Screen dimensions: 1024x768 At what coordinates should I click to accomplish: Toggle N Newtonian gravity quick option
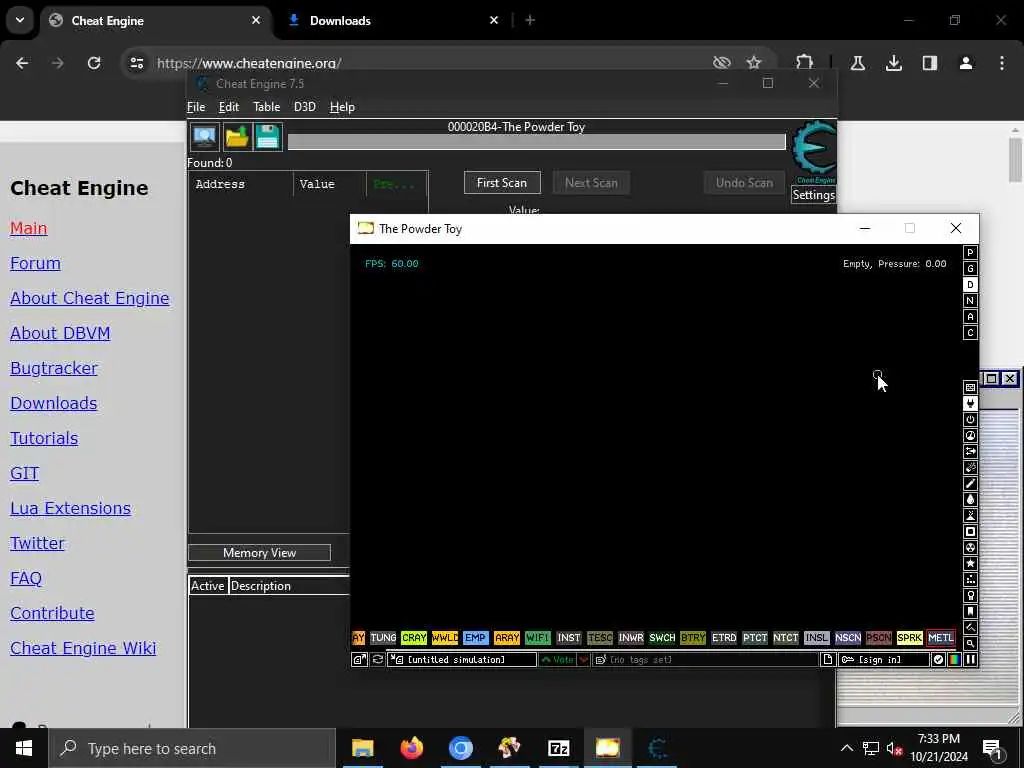coord(970,300)
